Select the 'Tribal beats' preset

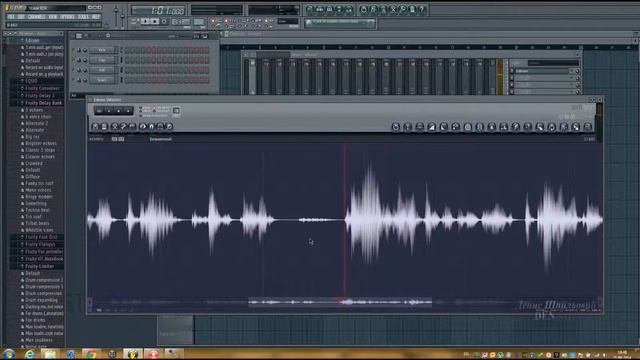click(x=37, y=223)
